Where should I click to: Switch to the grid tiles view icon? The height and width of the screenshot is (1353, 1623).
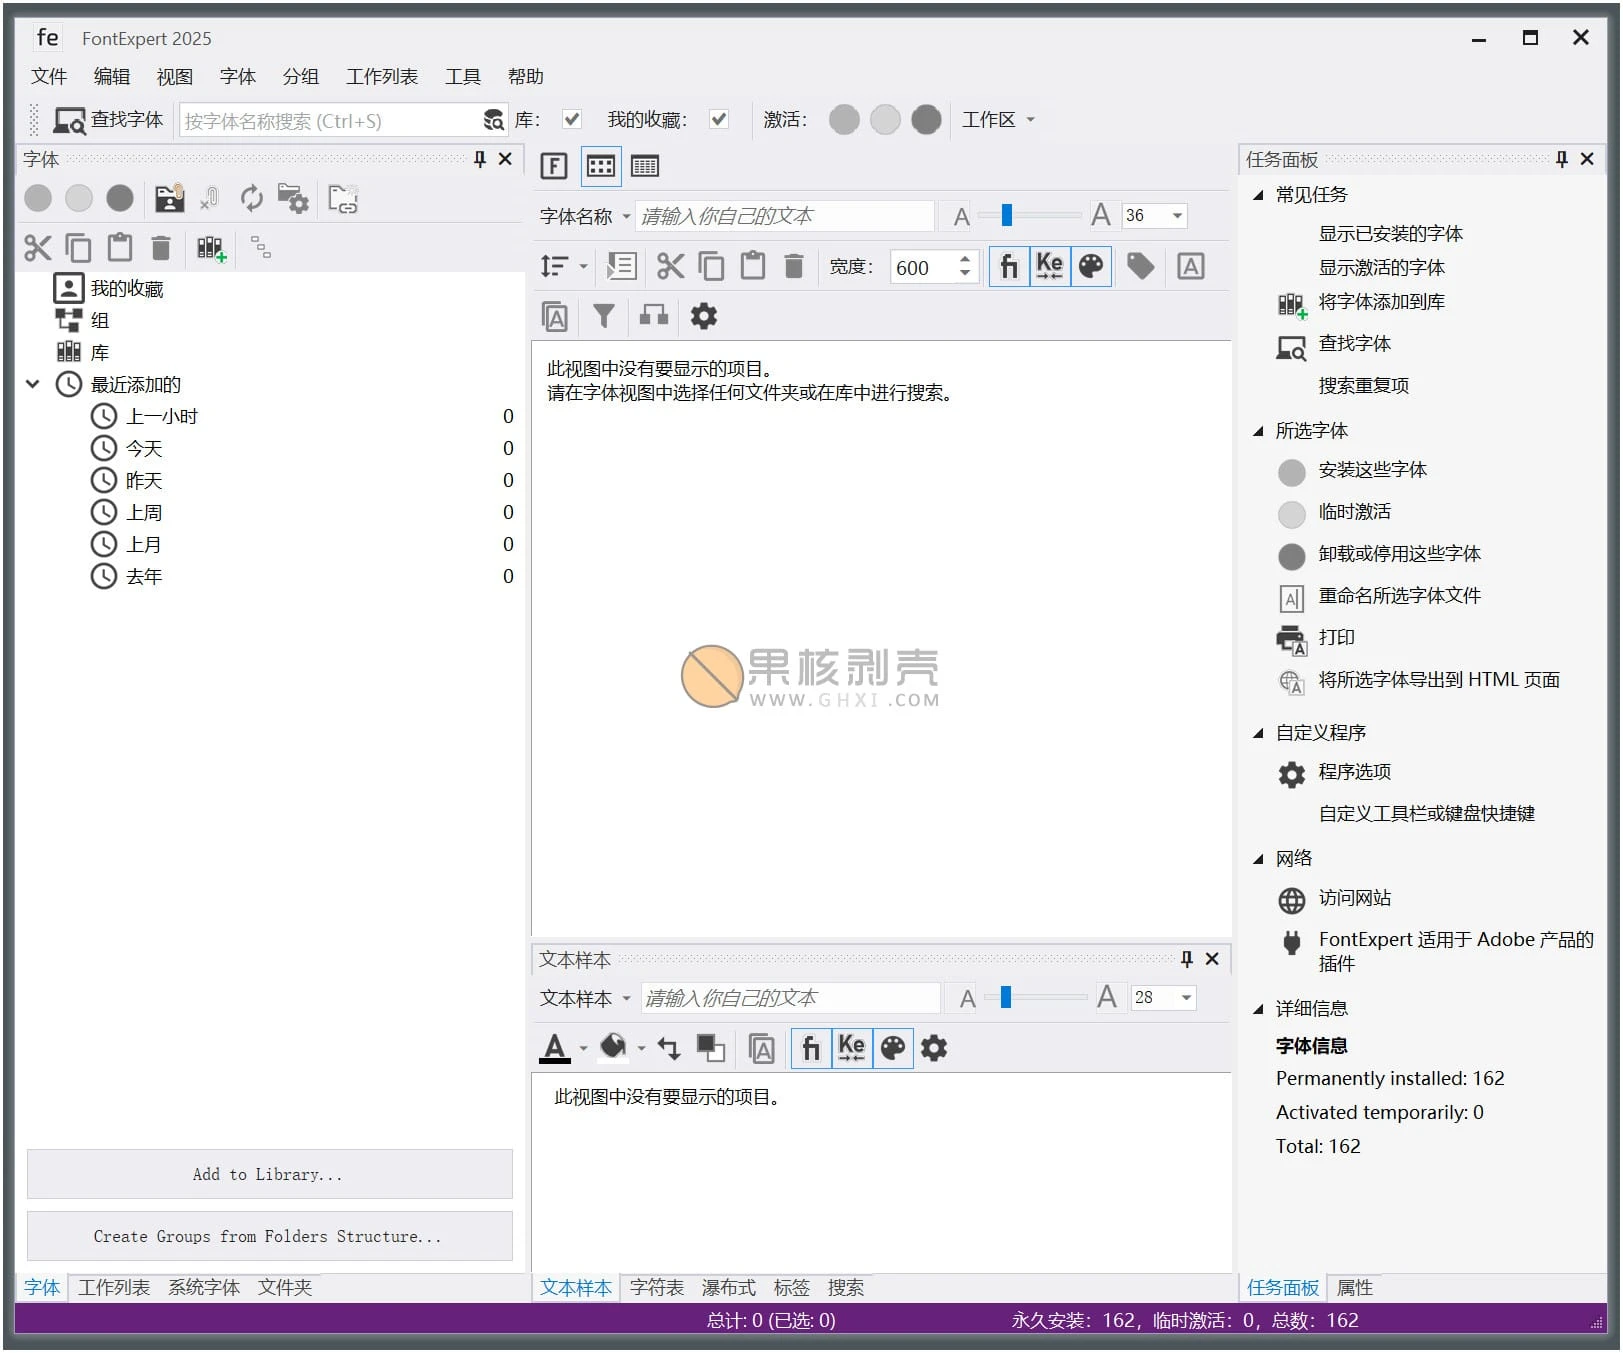[x=601, y=166]
